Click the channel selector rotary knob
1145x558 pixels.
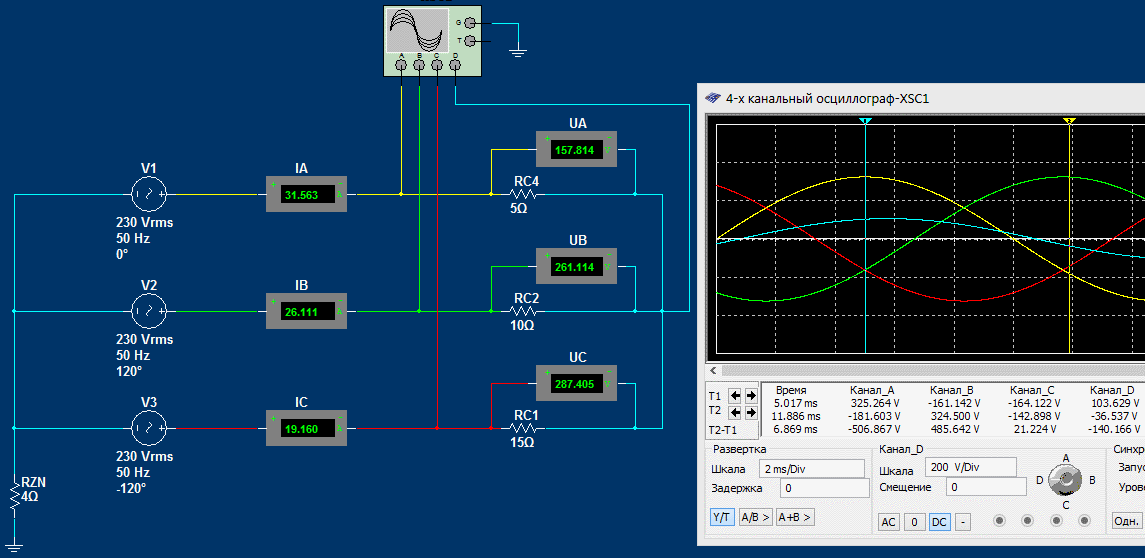coord(1067,482)
